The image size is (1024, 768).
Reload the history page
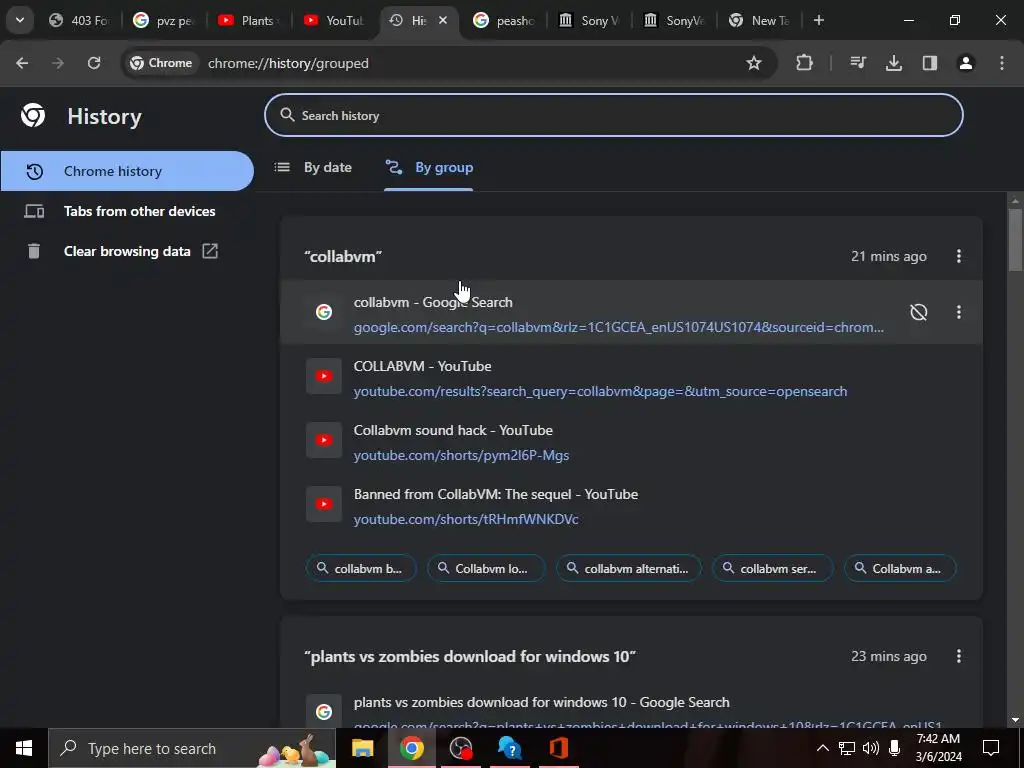(94, 63)
